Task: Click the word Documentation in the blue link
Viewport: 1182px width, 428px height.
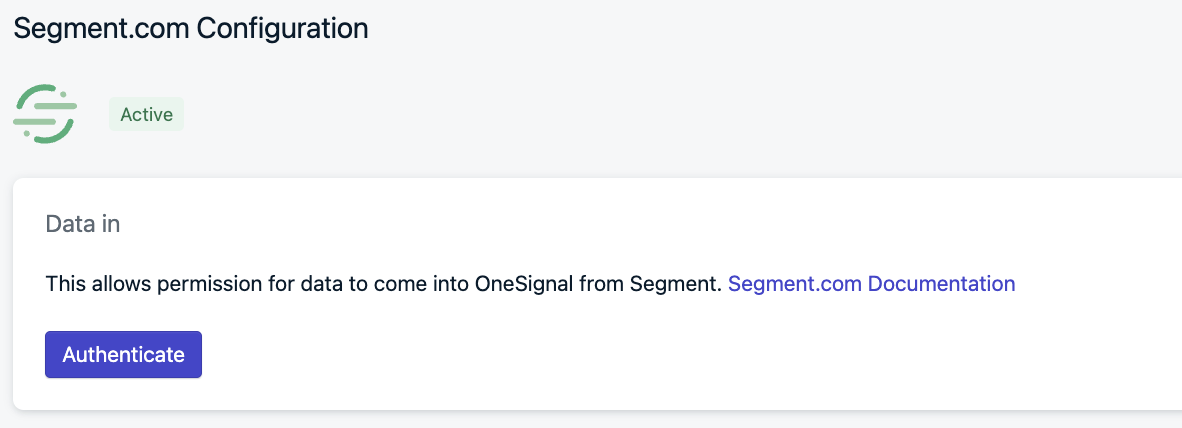Action: 942,284
